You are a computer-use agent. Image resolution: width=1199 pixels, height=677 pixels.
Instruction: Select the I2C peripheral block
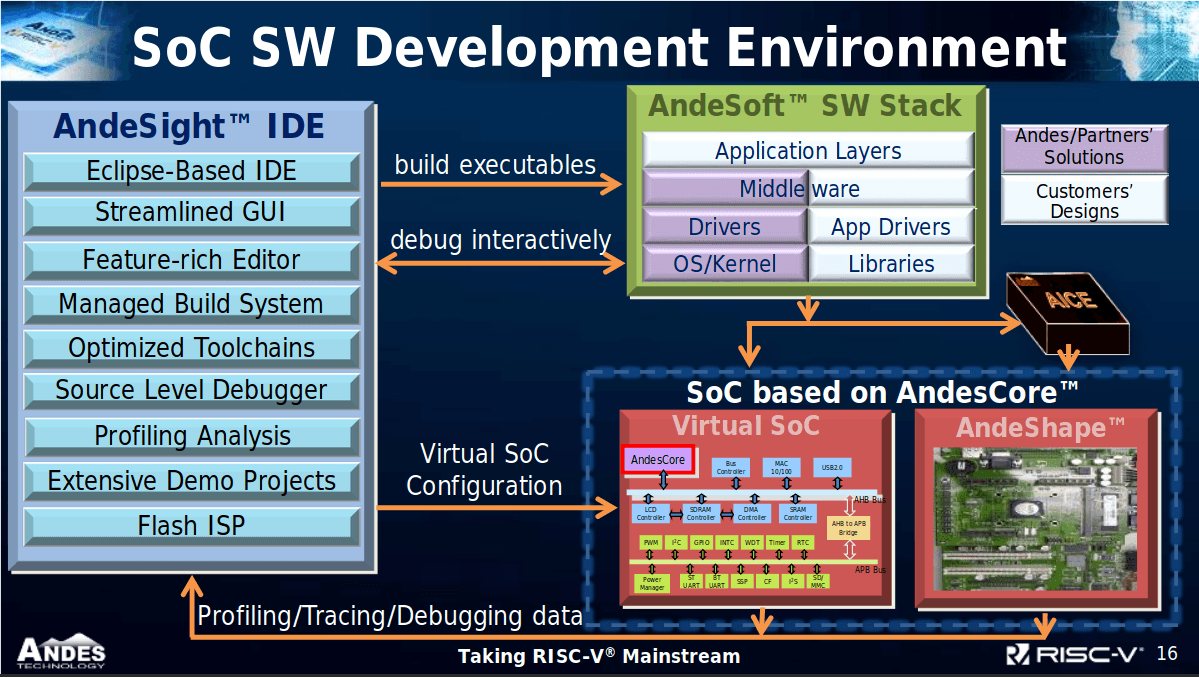click(x=676, y=542)
